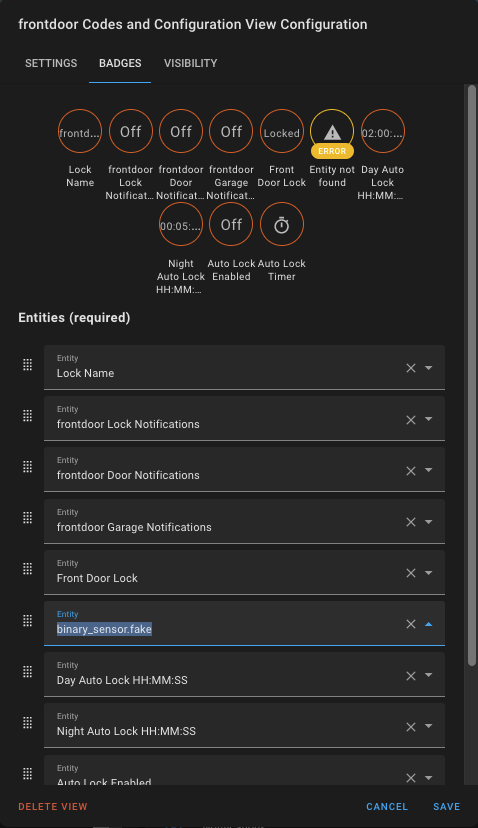Click the frontdoor Door Notifications entity field
Viewport: 478px width, 828px height.
[244, 470]
